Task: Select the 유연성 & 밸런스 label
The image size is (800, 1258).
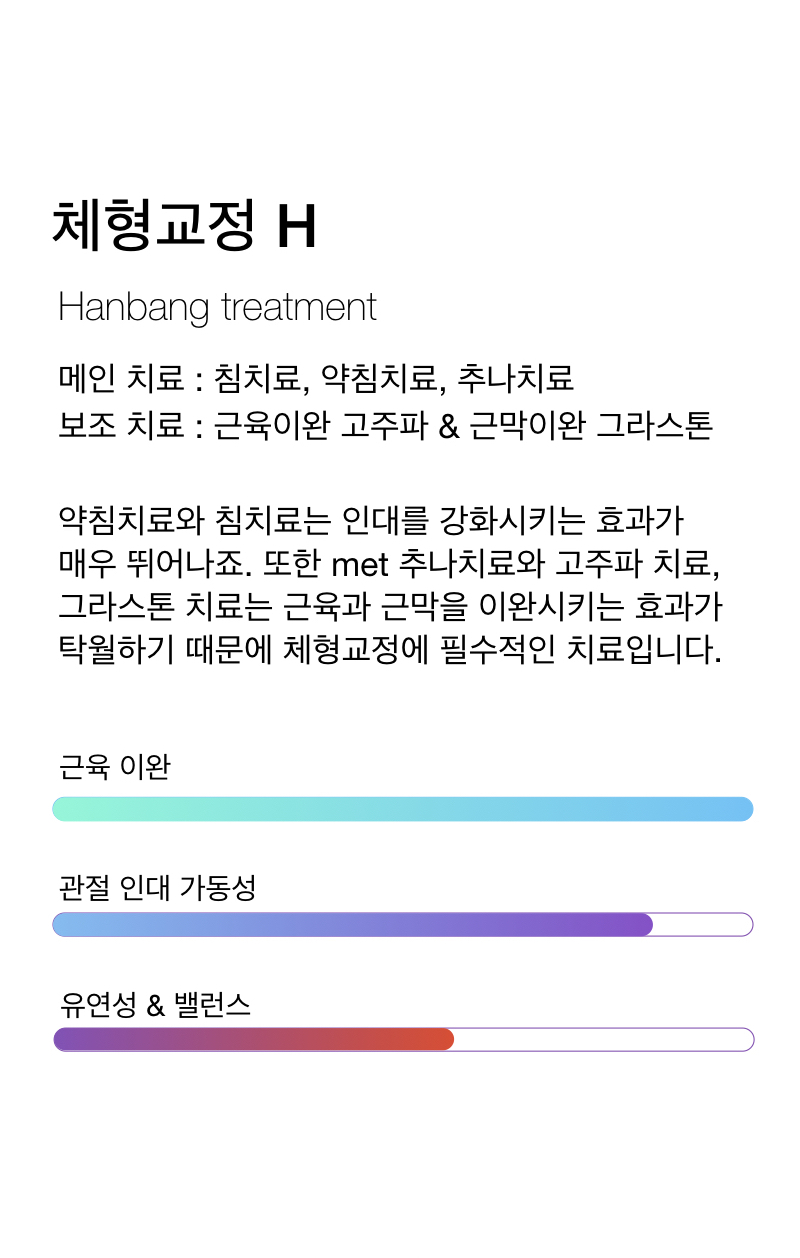Action: coord(154,1004)
